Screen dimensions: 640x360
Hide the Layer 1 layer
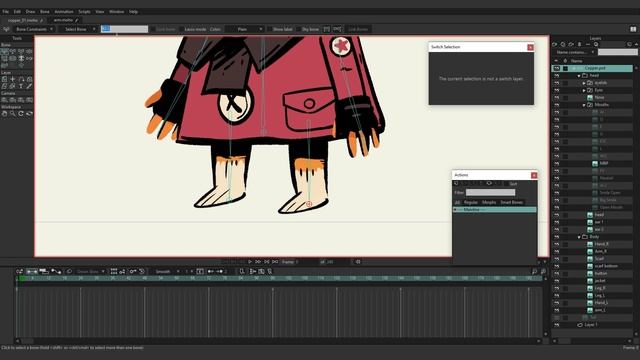coord(556,325)
